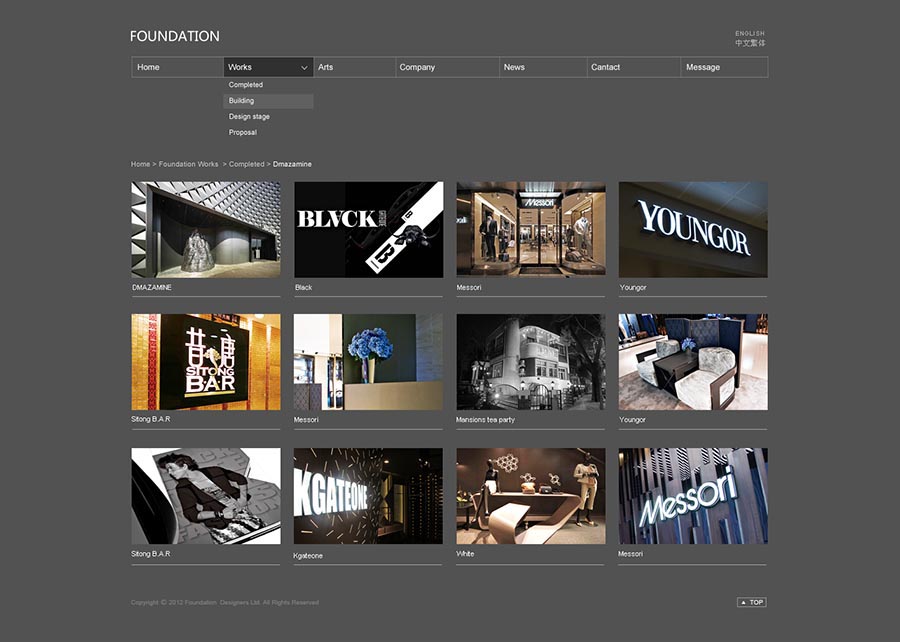Screen dimensions: 900x642
Task: Open the Youngor lounge chairs thumbnail
Action: (693, 362)
